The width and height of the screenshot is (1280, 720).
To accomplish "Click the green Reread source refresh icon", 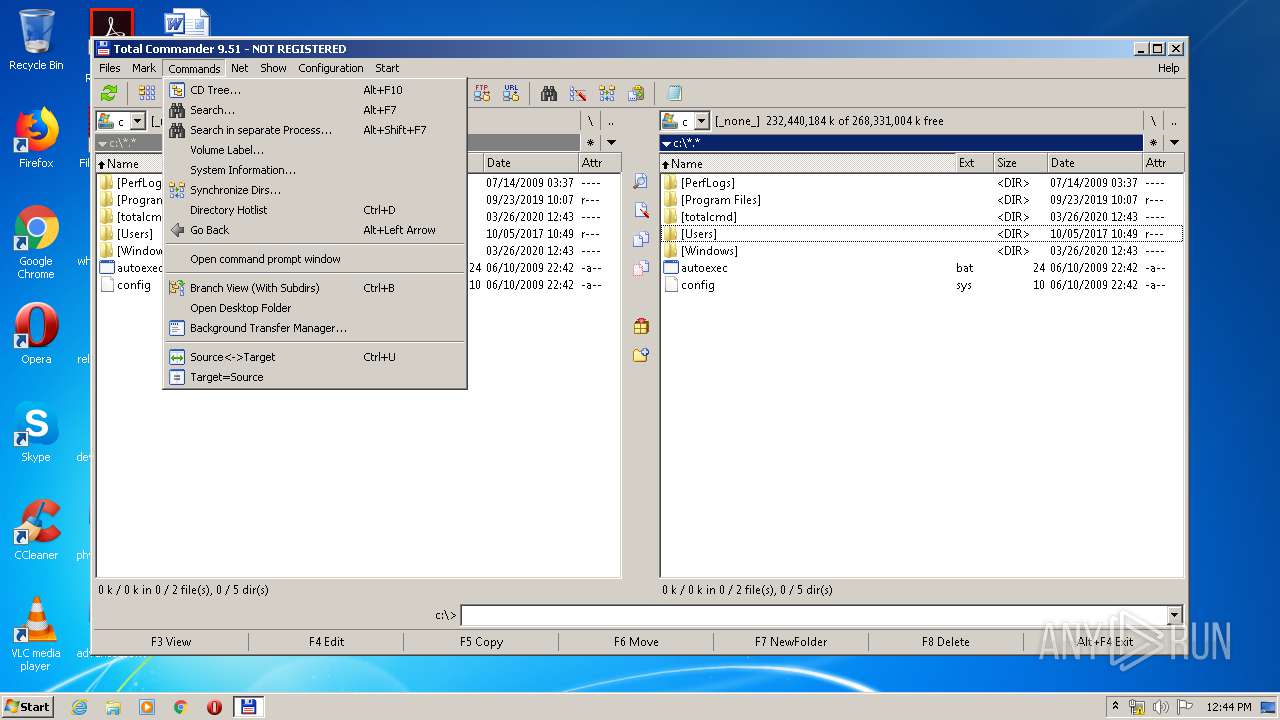I will pos(109,93).
